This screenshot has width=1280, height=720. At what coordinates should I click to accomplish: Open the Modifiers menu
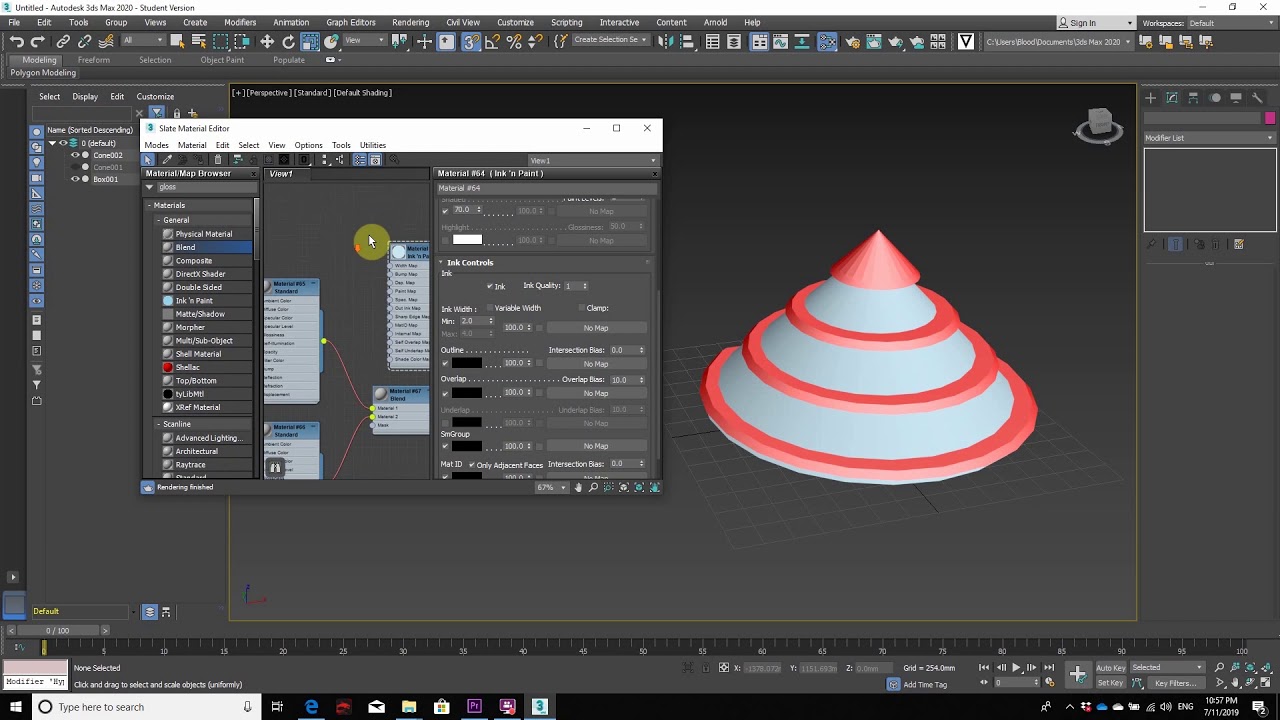[240, 22]
